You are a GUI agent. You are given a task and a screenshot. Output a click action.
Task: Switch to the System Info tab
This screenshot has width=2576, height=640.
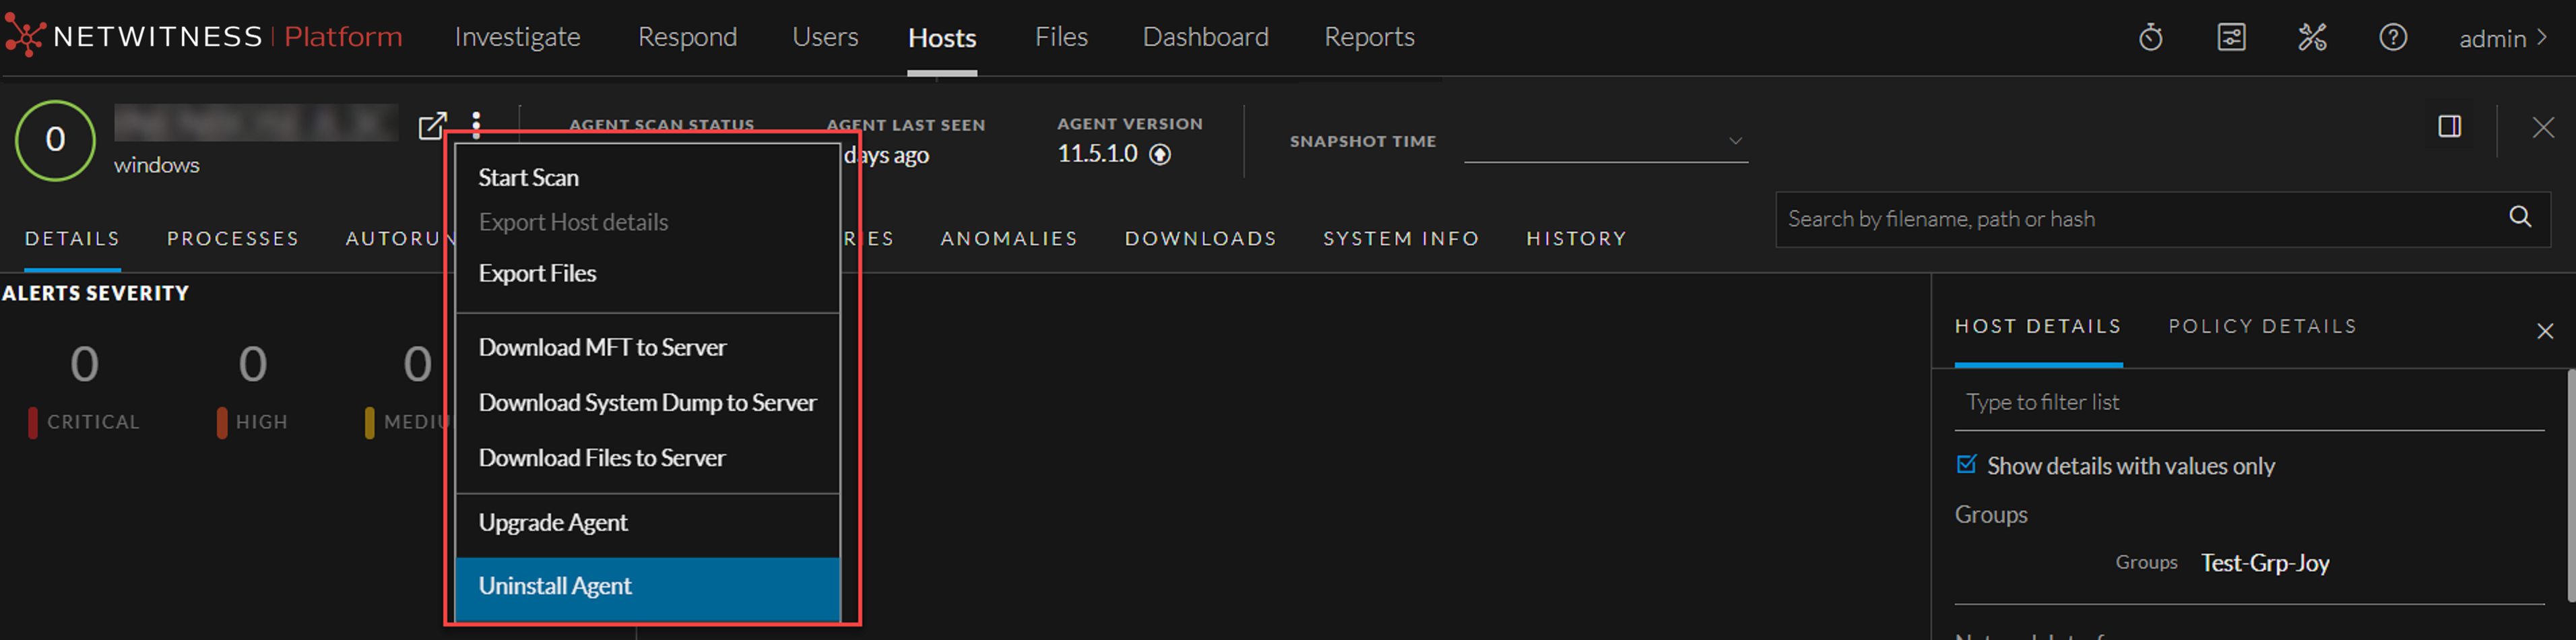coord(1401,238)
